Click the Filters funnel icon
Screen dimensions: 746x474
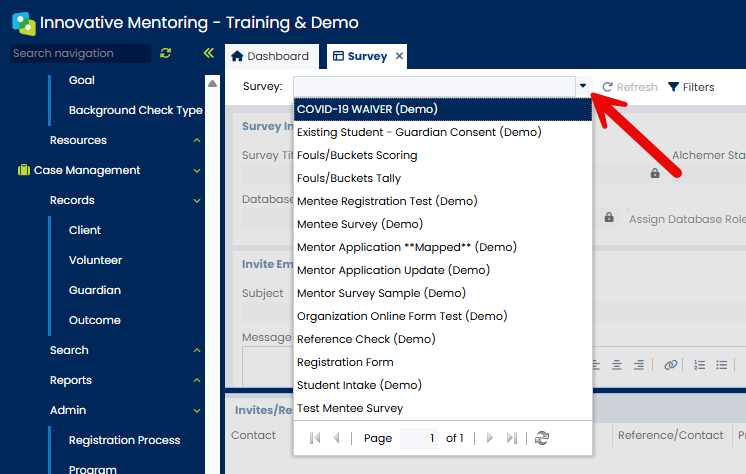pyautogui.click(x=674, y=87)
